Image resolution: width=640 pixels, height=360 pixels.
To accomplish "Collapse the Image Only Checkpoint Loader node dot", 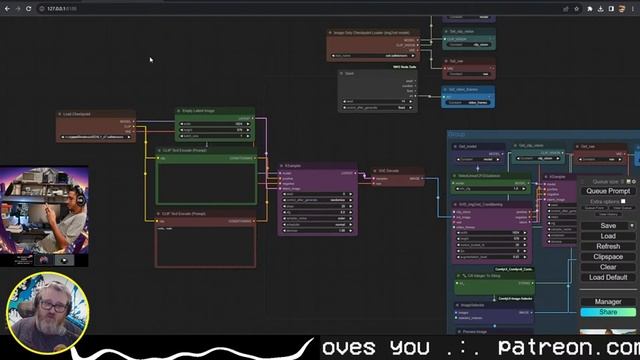I will pos(330,33).
